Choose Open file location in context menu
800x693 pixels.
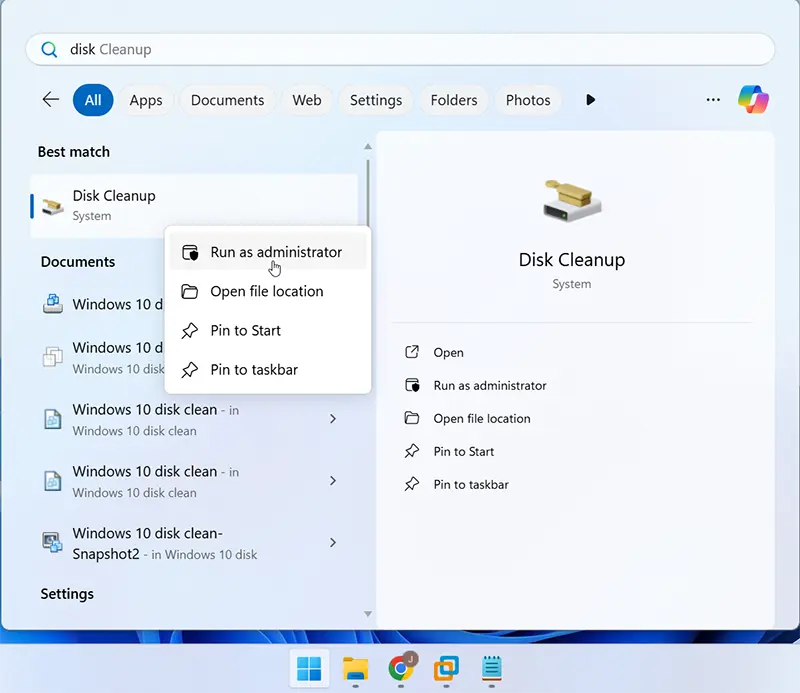(x=268, y=291)
